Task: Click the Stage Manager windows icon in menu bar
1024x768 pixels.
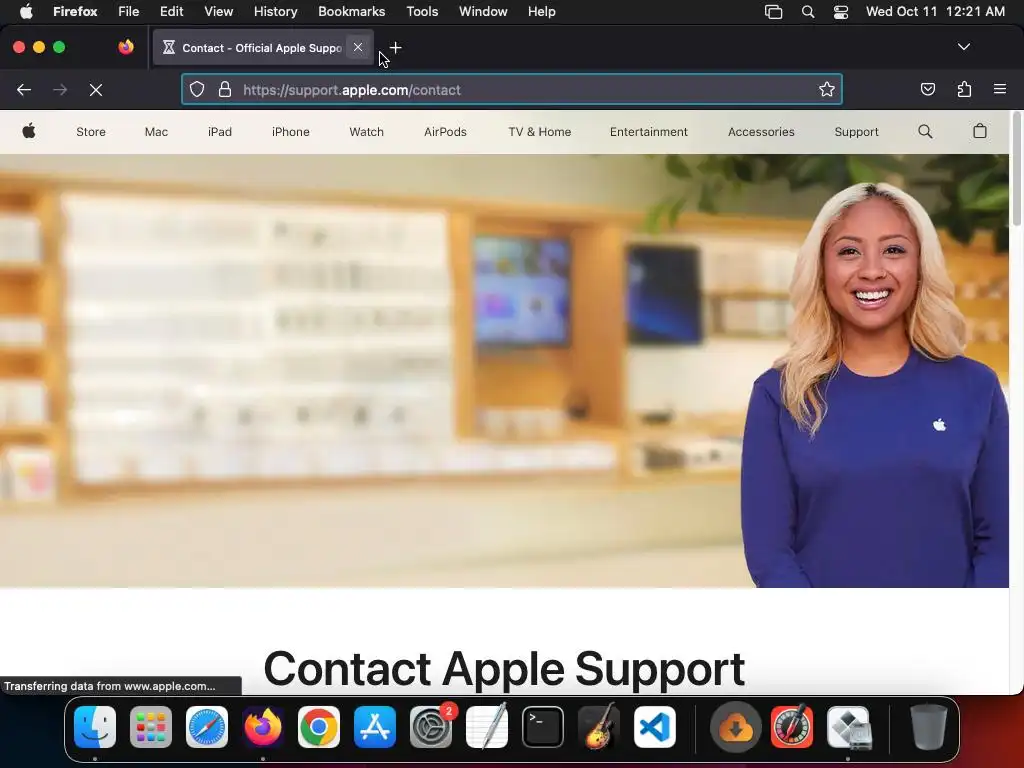Action: click(773, 12)
